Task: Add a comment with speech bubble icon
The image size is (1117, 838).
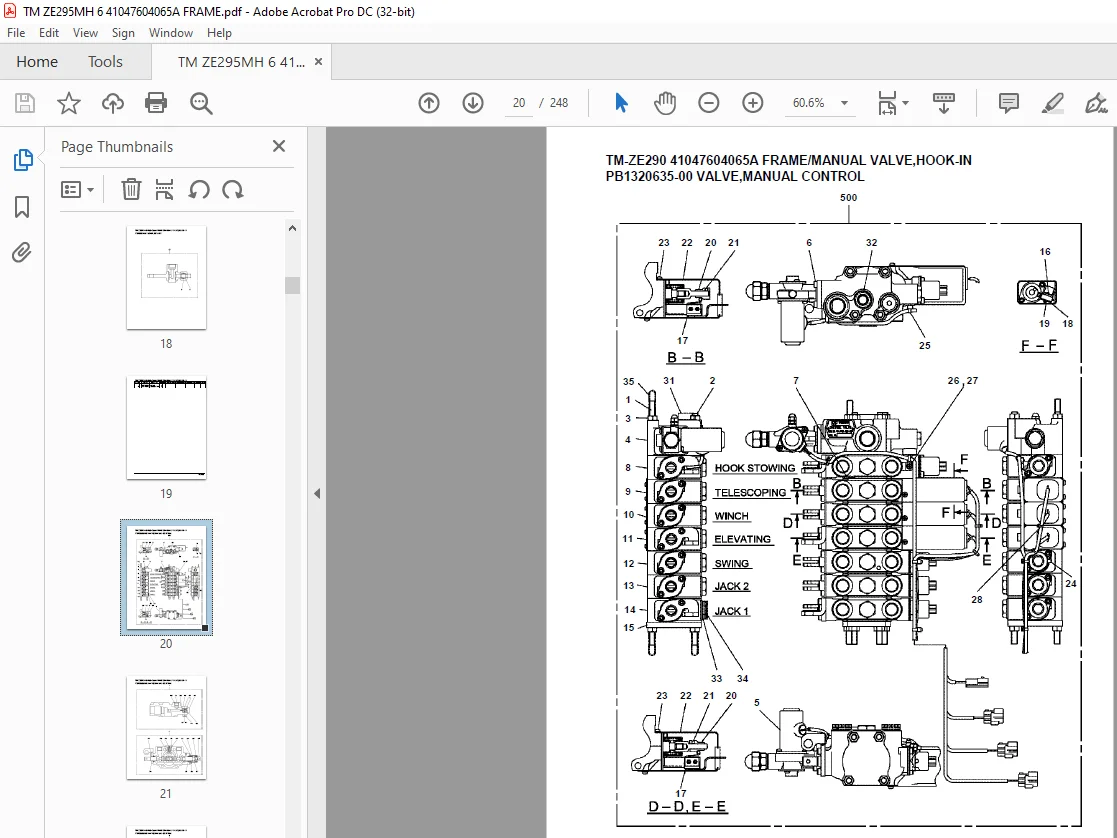Action: [x=1009, y=103]
